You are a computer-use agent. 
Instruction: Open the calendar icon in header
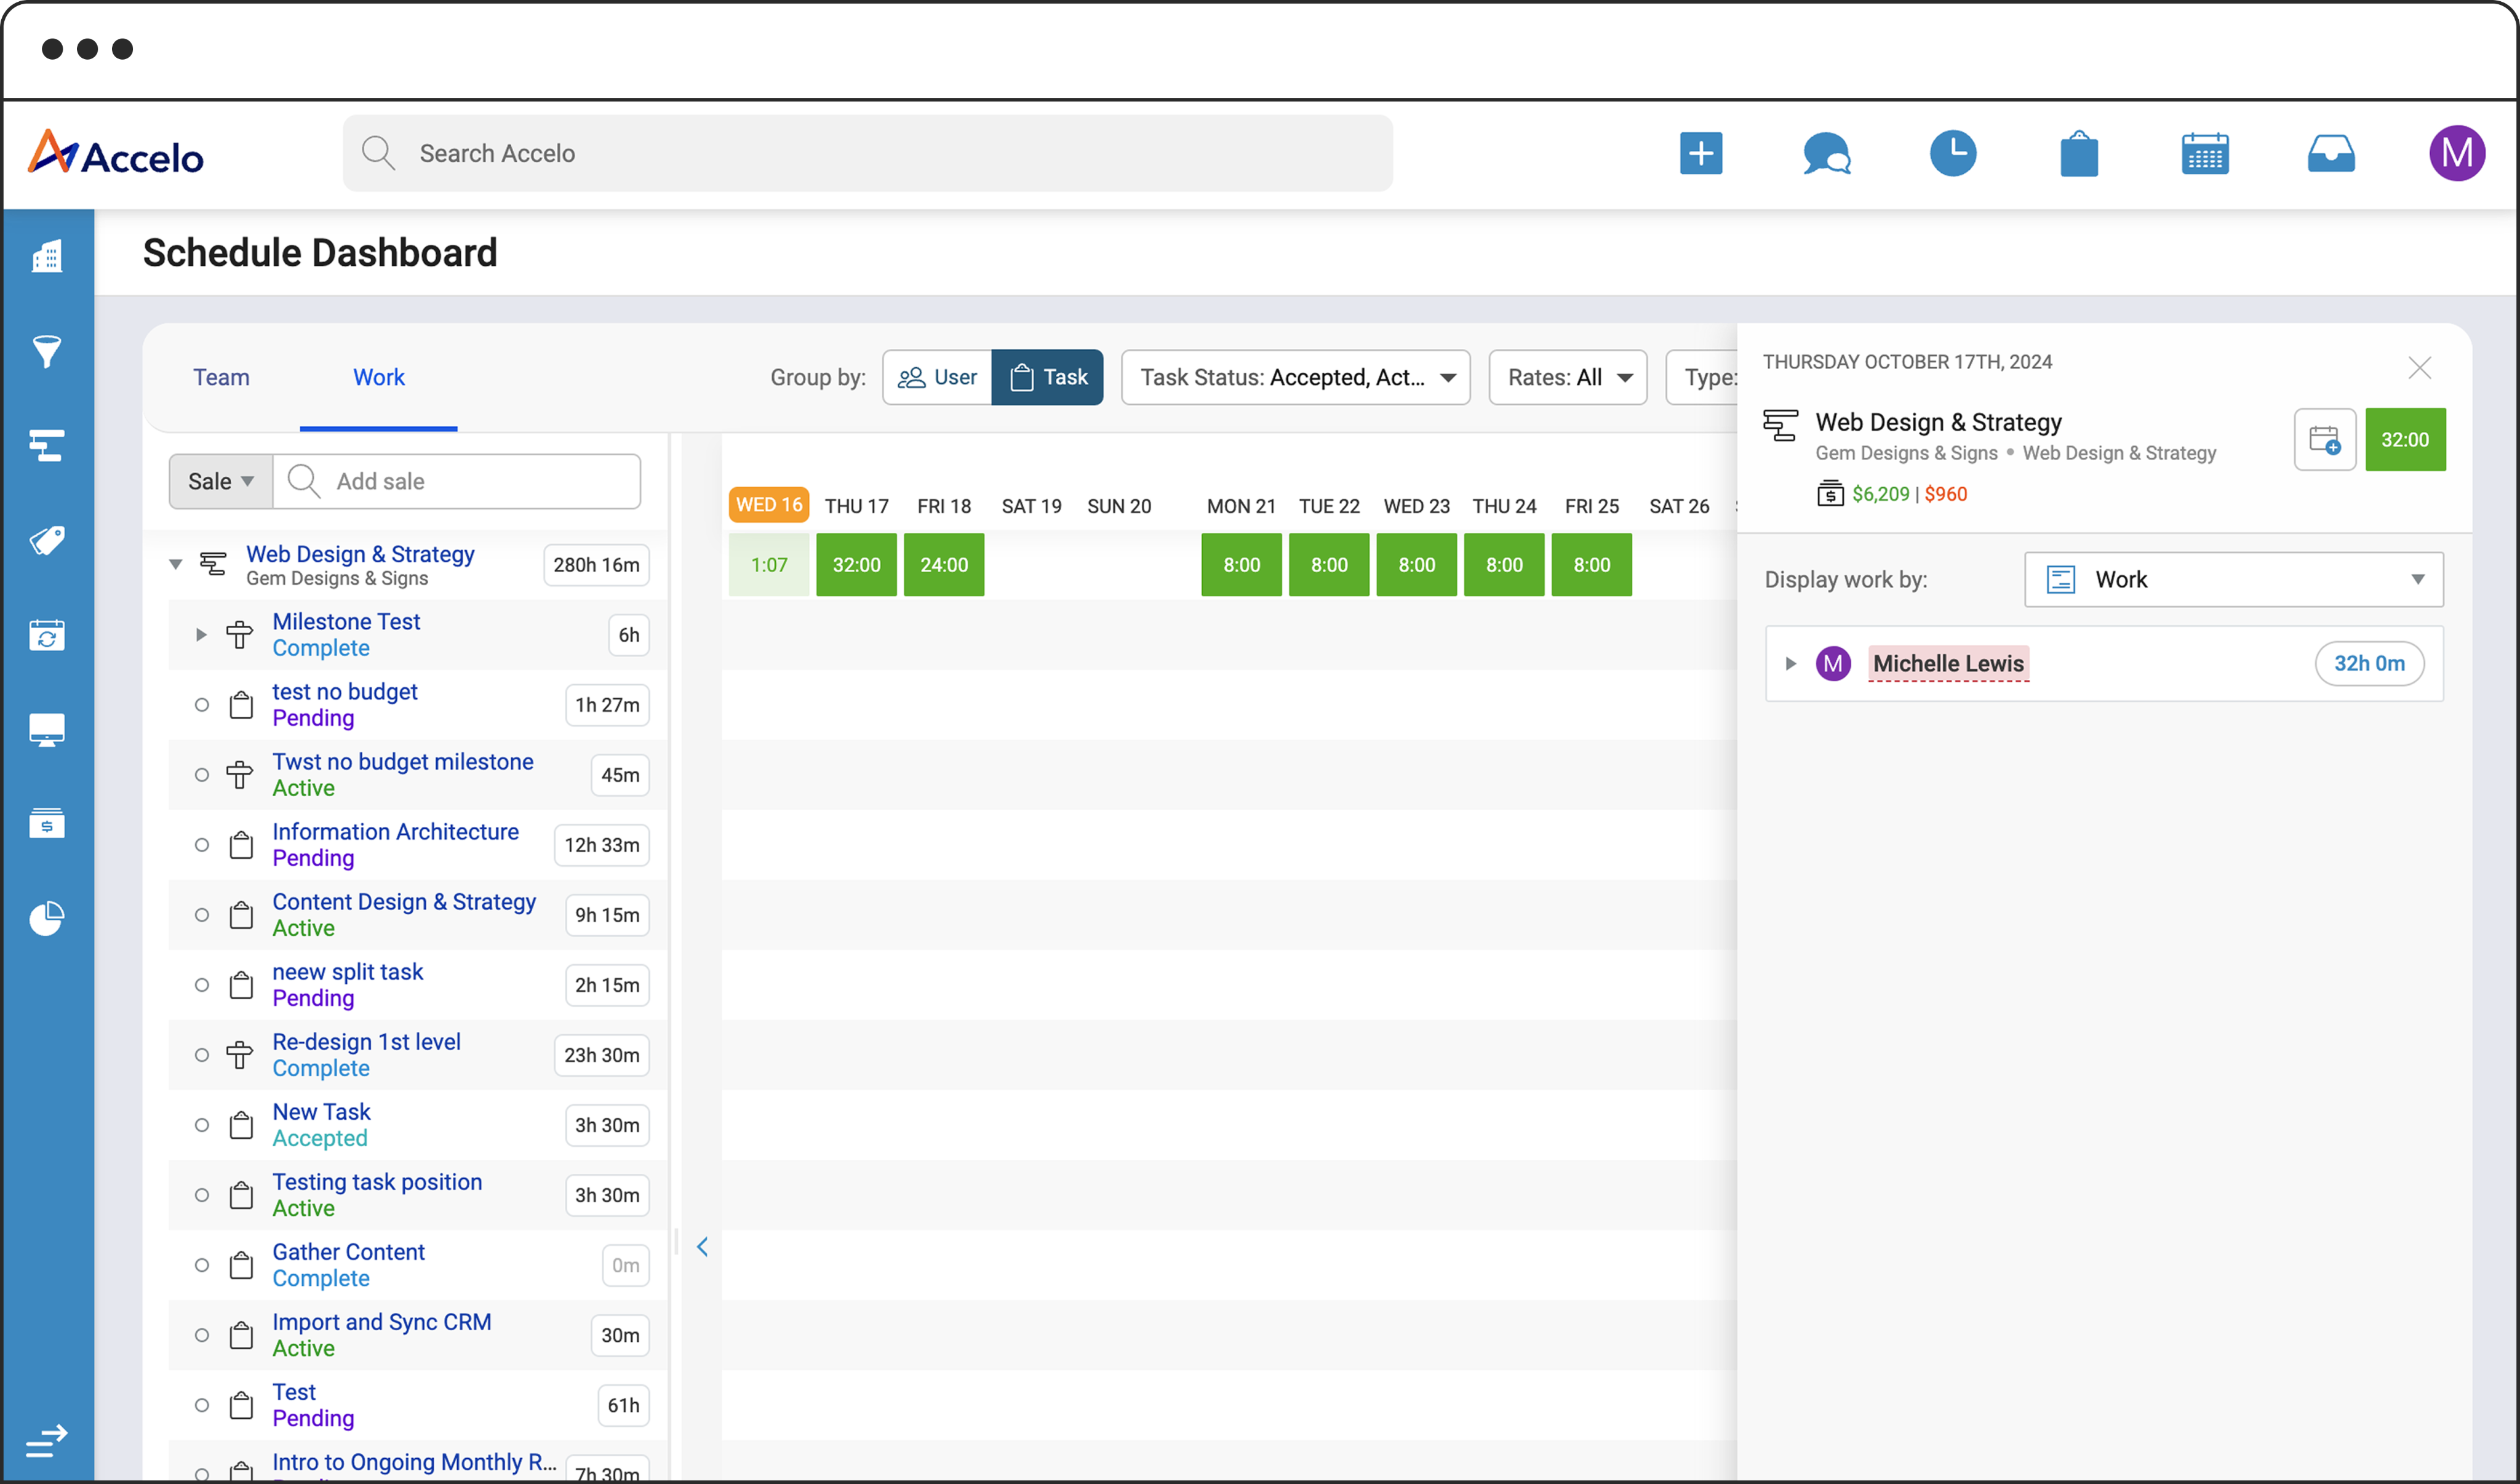tap(2204, 153)
